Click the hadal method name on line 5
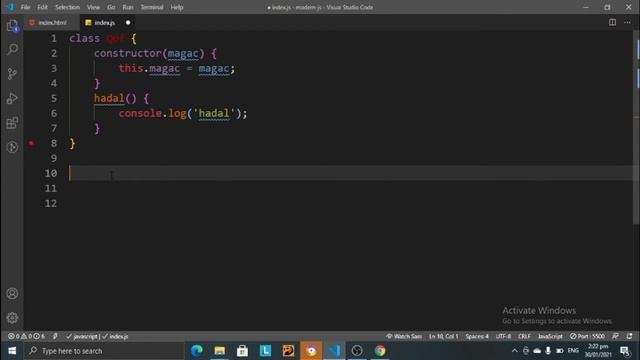 point(109,98)
